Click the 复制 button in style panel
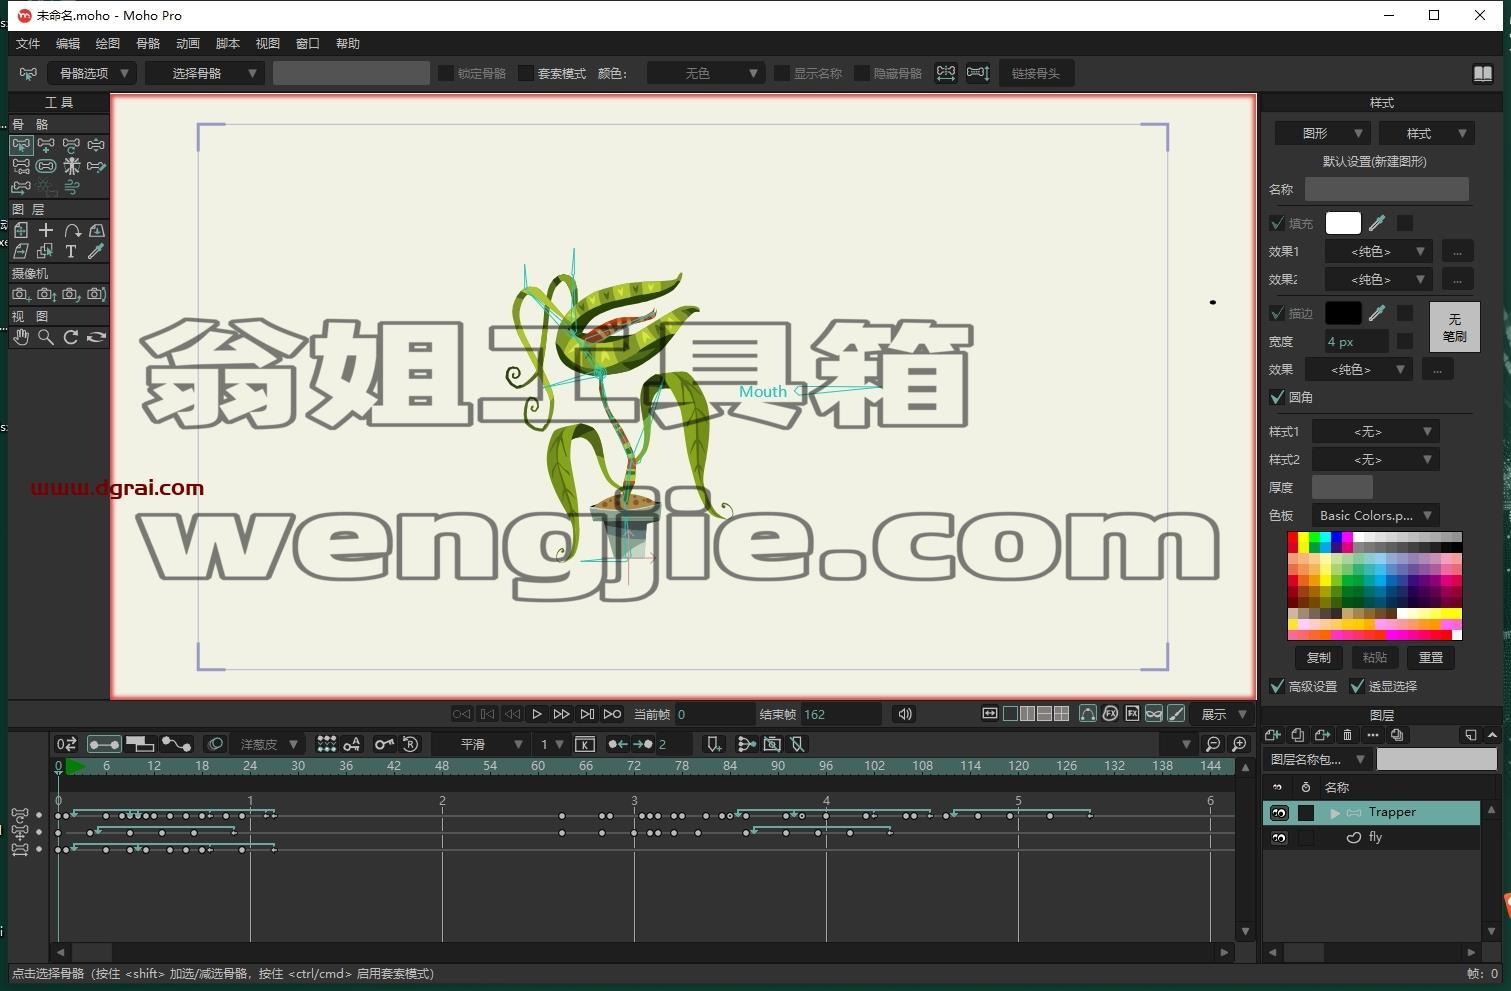The height and width of the screenshot is (991, 1511). pos(1319,657)
